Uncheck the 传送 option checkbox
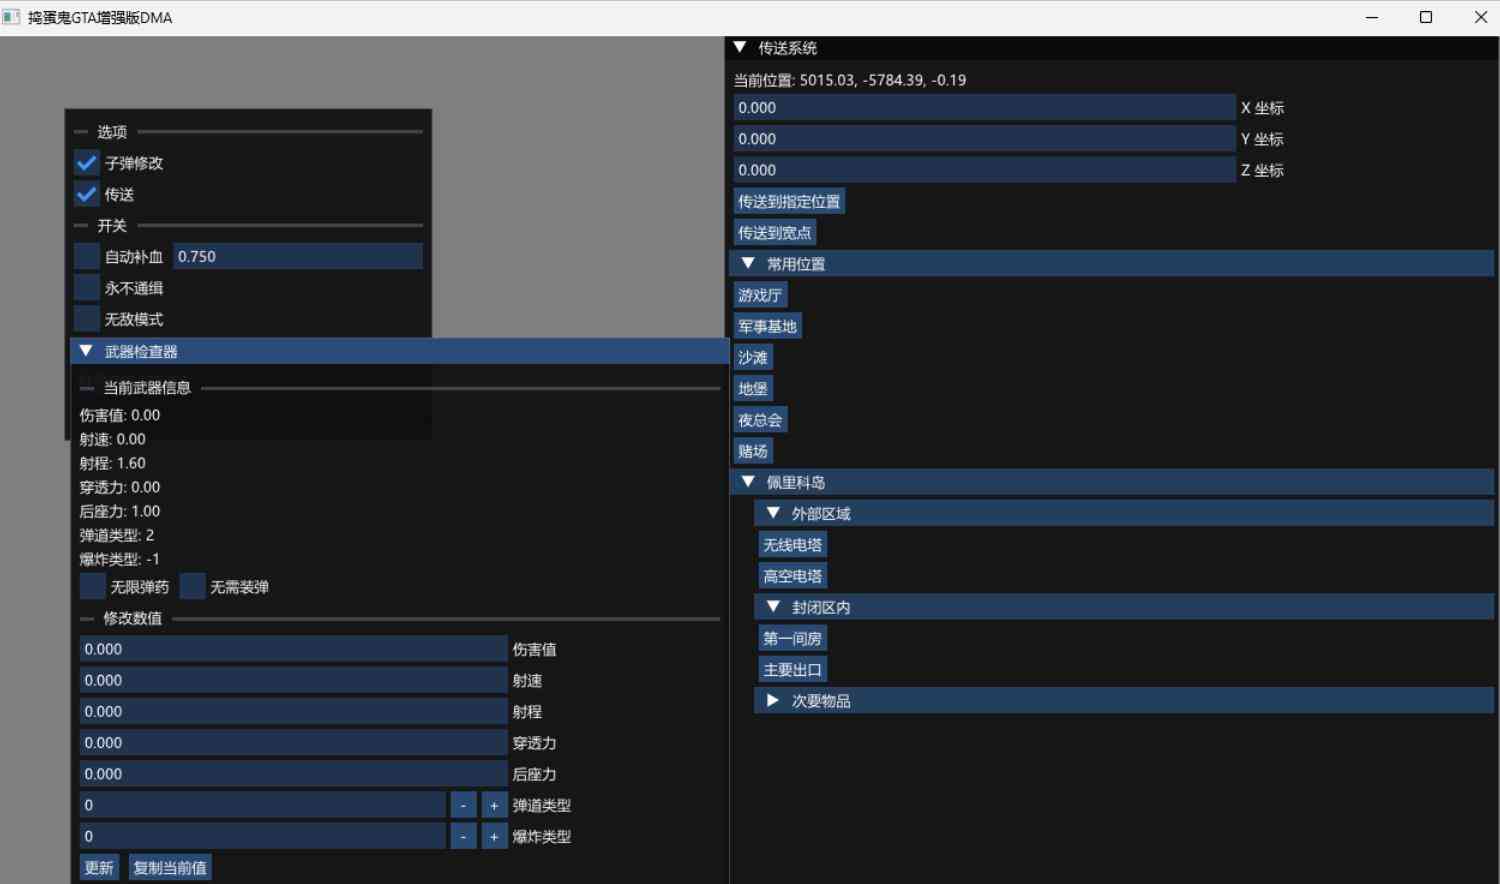This screenshot has width=1500, height=884. tap(87, 194)
